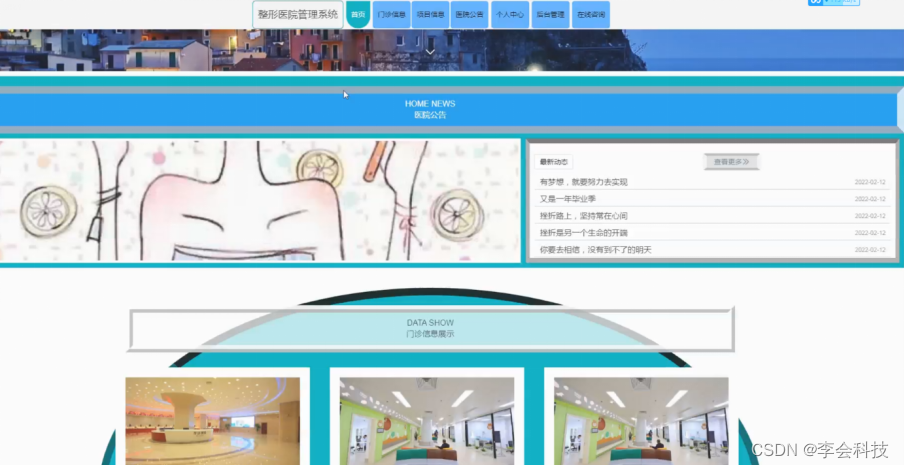Open the hospital lobby reception photo card
Screen dimensions: 904x468
[x=213, y=421]
